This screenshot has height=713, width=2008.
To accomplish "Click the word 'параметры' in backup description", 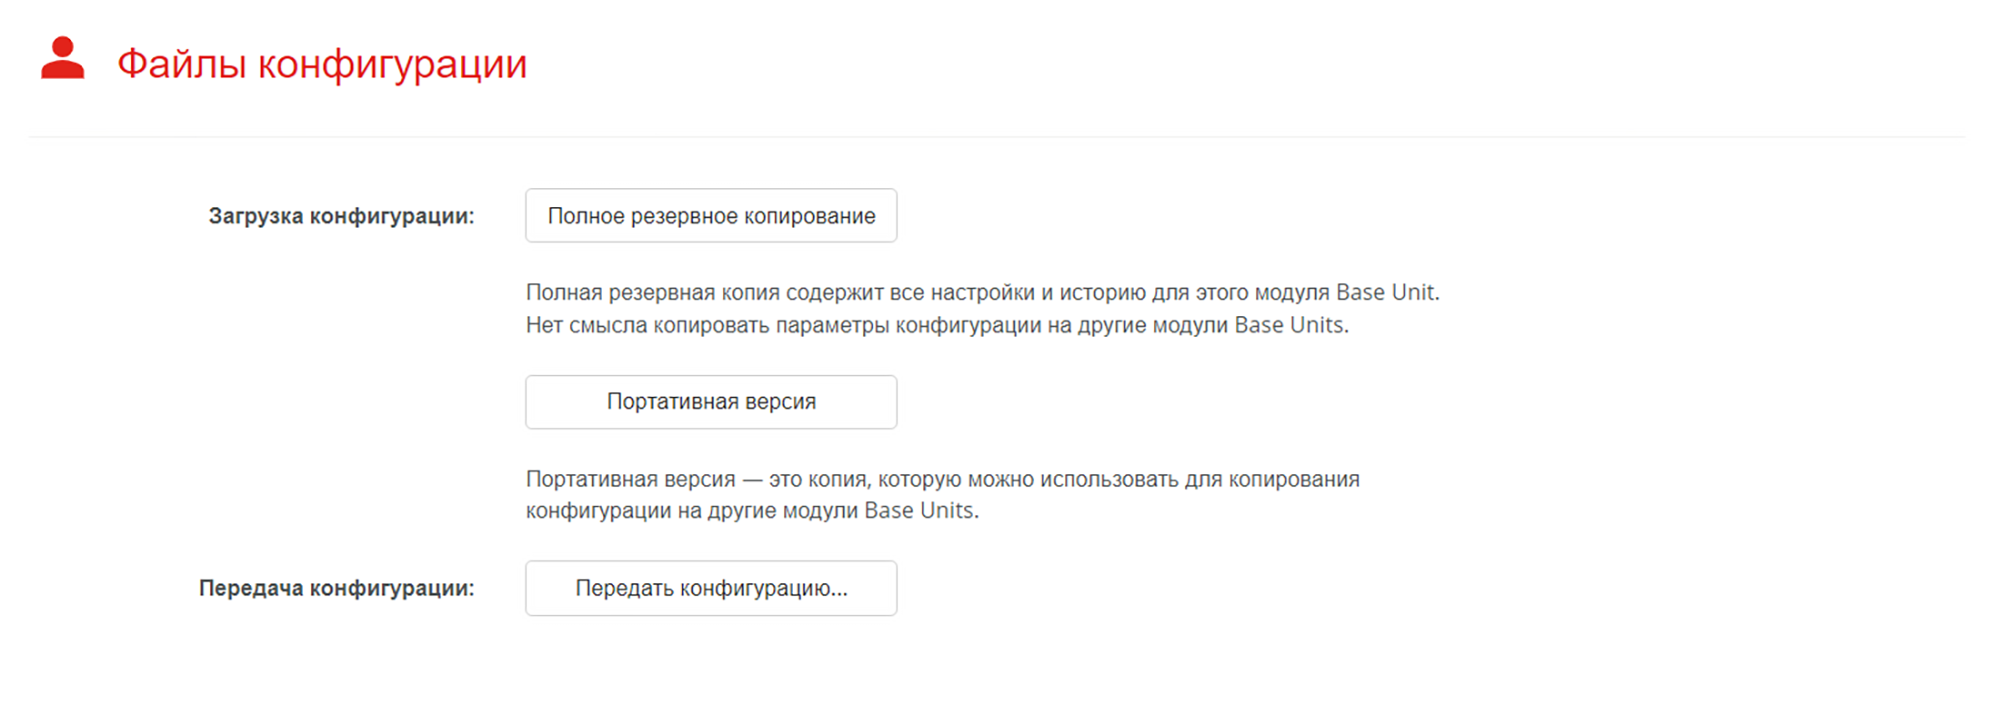I will [832, 326].
